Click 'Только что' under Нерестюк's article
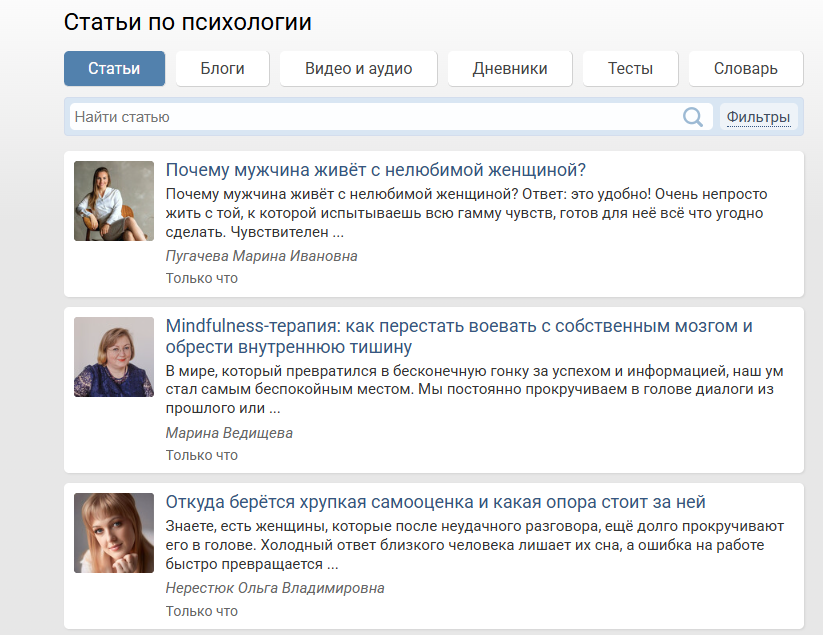 202,611
